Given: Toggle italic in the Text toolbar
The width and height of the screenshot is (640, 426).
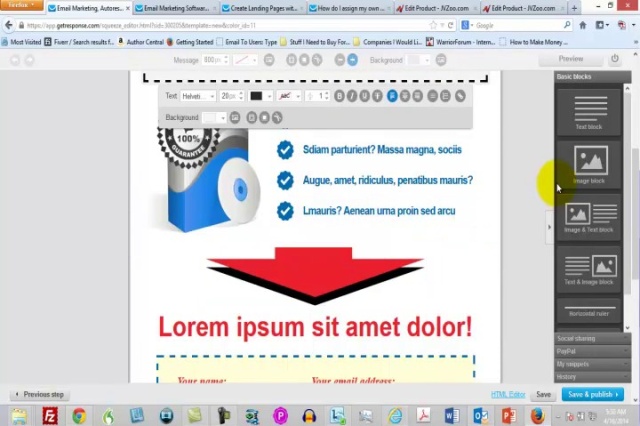Looking at the screenshot, I should click(352, 96).
